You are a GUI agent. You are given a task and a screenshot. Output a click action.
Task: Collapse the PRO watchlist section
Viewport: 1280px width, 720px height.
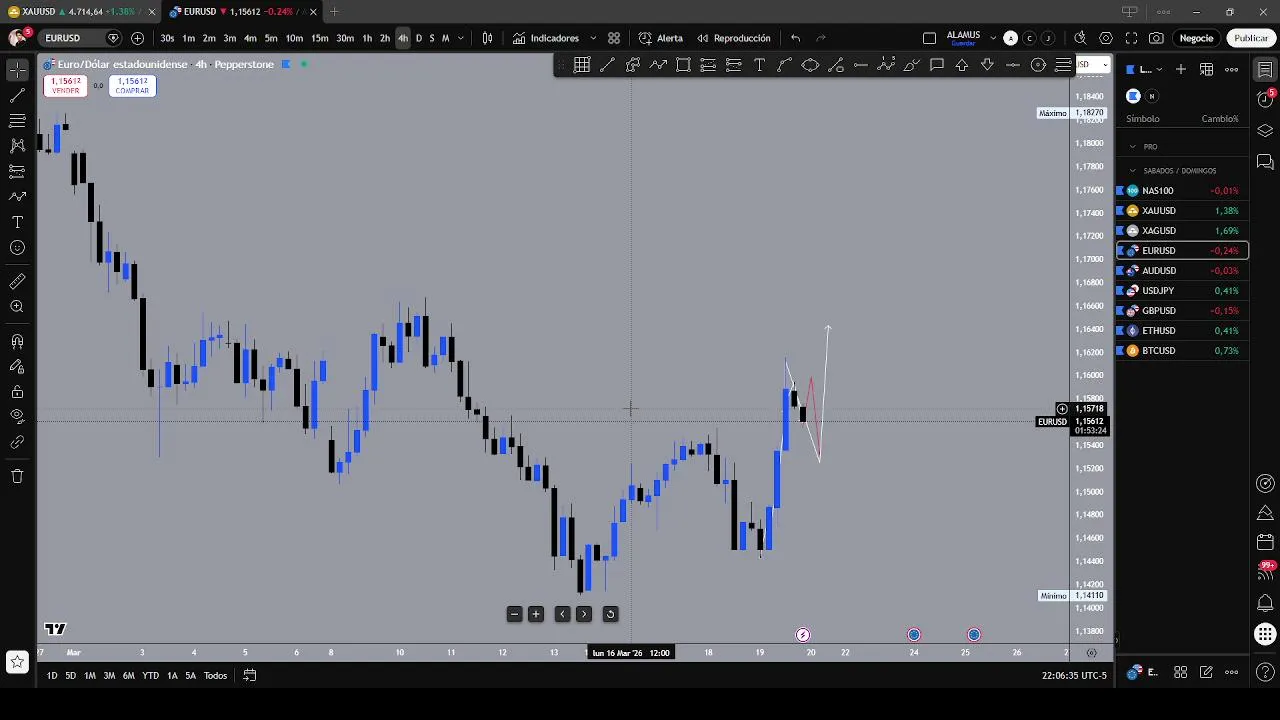(1133, 146)
